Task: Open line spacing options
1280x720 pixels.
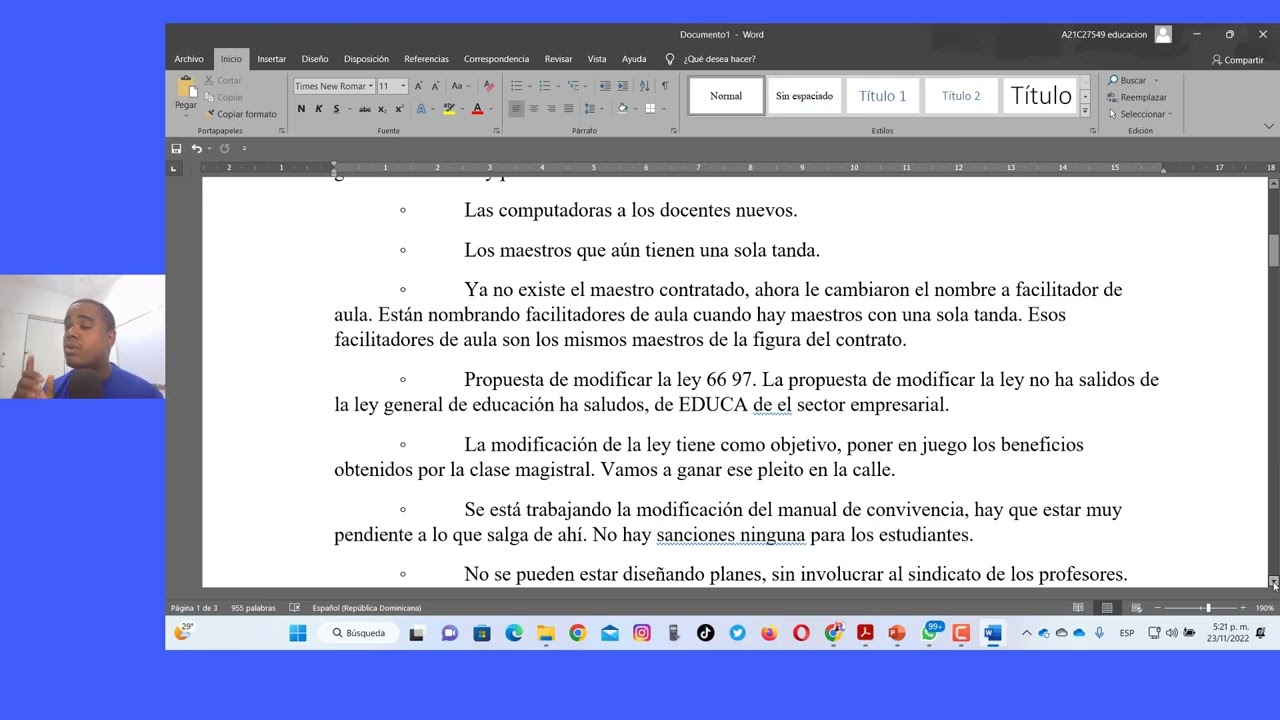Action: point(590,109)
